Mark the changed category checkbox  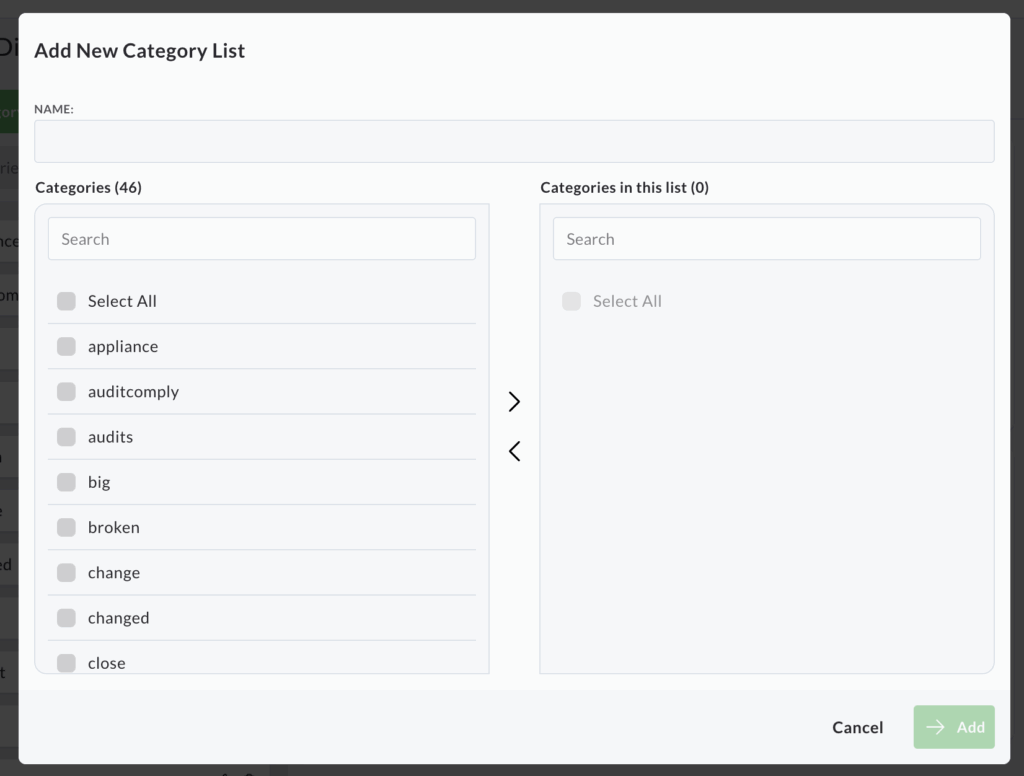click(x=67, y=618)
